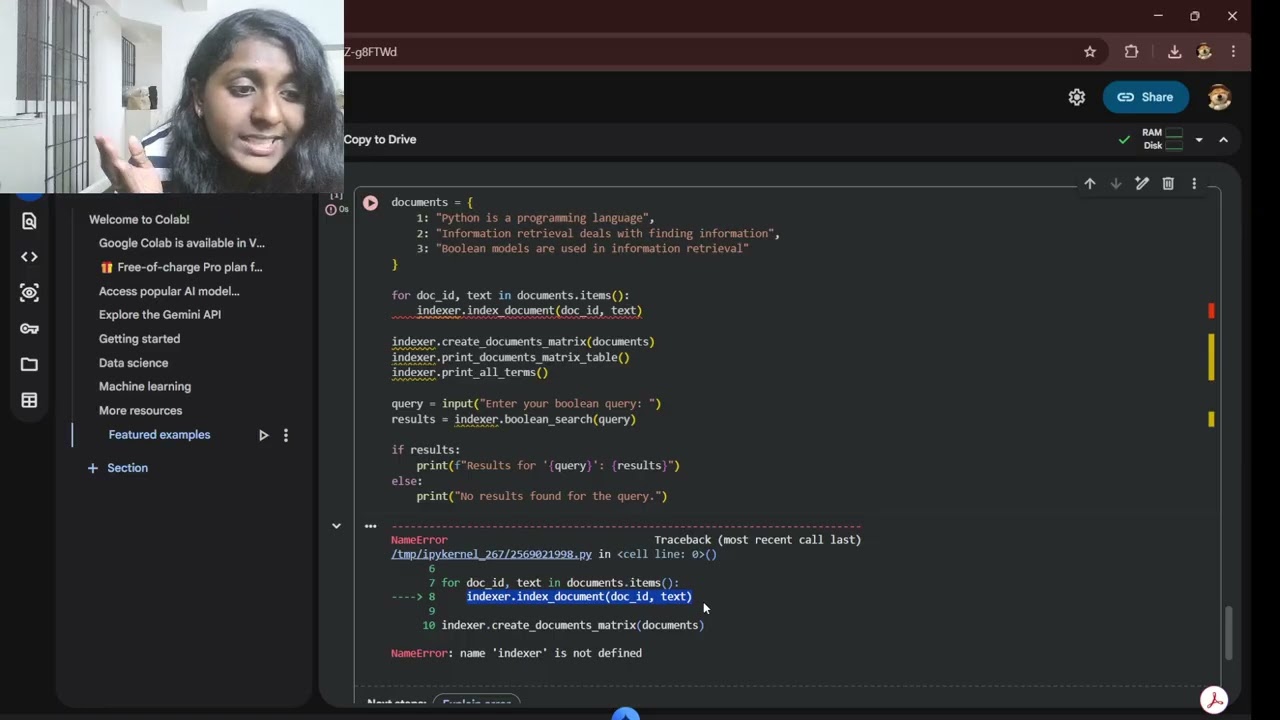Click the Share button
This screenshot has width=1280, height=720.
coord(1145,97)
